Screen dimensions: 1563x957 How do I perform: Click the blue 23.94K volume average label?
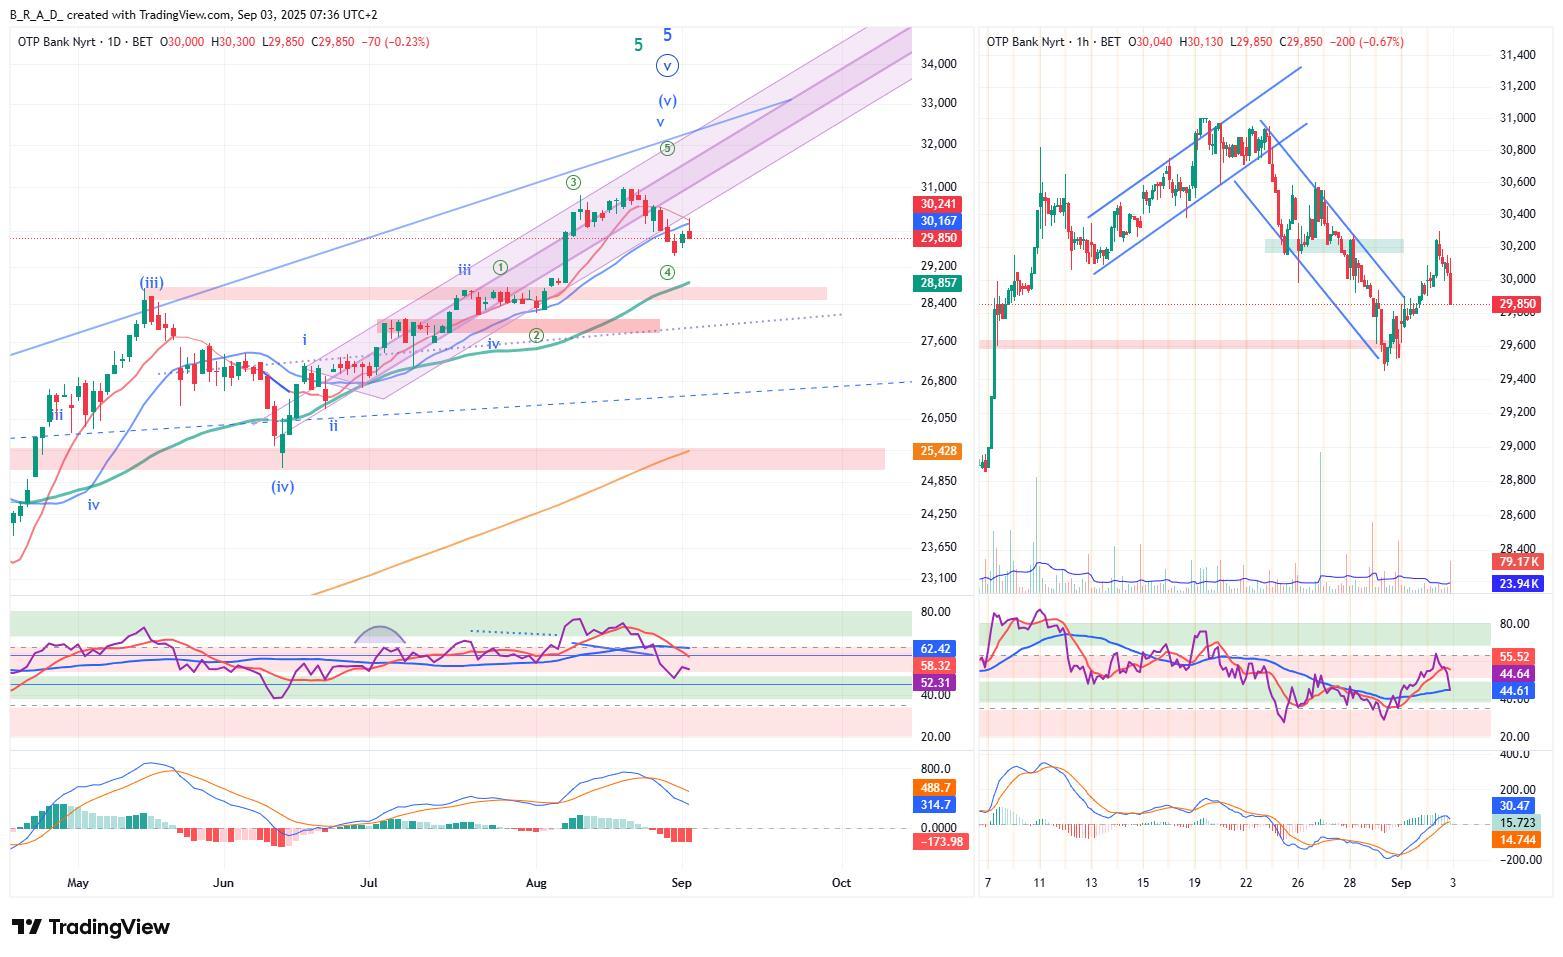coord(1517,584)
